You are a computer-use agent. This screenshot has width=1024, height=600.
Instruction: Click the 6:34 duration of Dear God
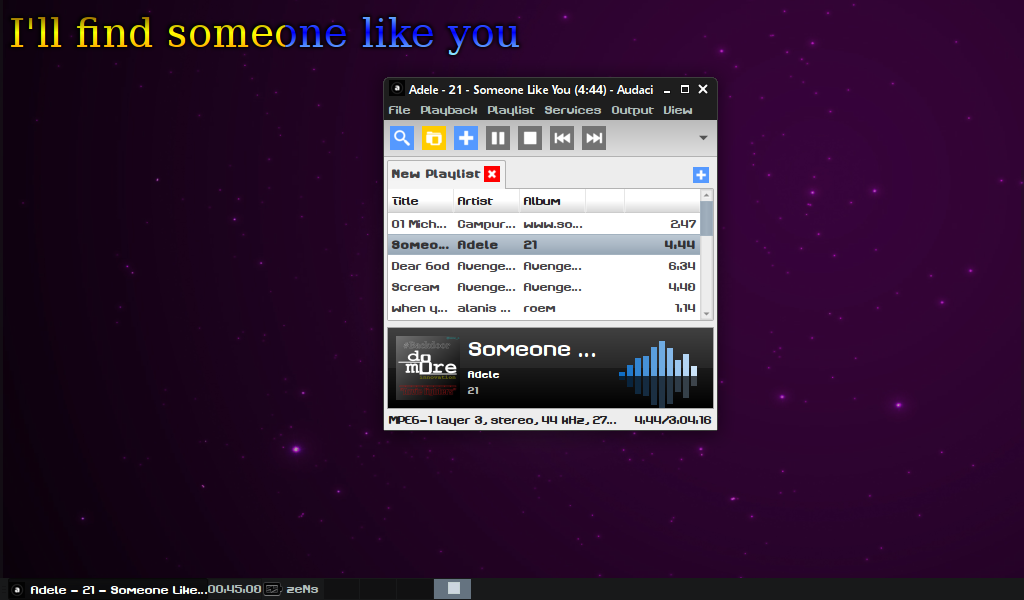[681, 266]
